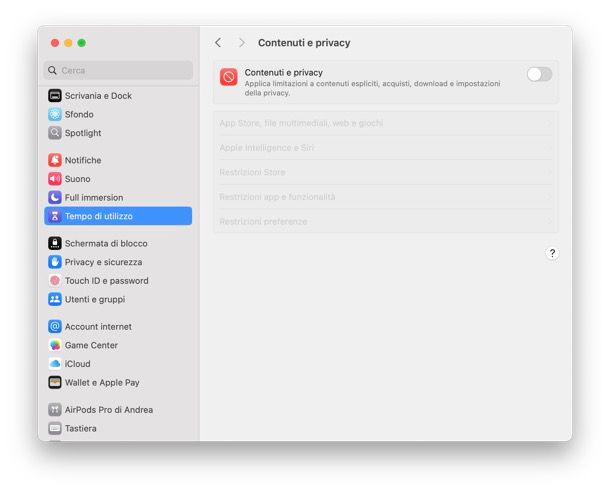Click the red Notifiche bell icon
Screen dimensions: 610x491
55,160
